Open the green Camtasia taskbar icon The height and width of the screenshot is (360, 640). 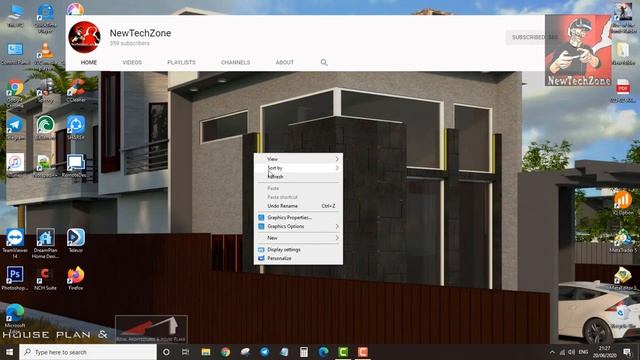pyautogui.click(x=343, y=352)
